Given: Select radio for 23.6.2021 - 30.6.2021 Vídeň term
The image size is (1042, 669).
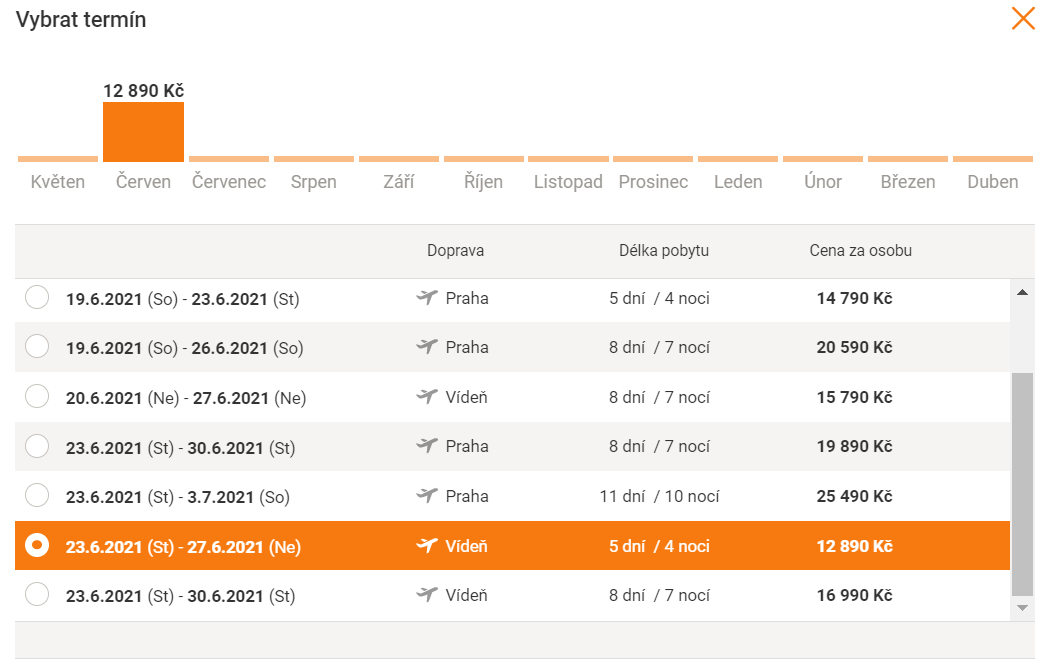Looking at the screenshot, I should pyautogui.click(x=37, y=594).
